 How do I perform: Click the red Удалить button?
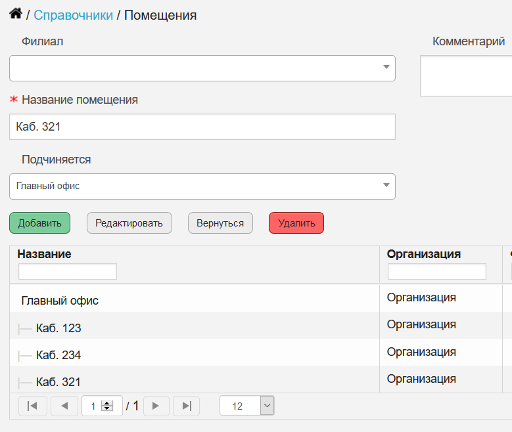point(296,223)
